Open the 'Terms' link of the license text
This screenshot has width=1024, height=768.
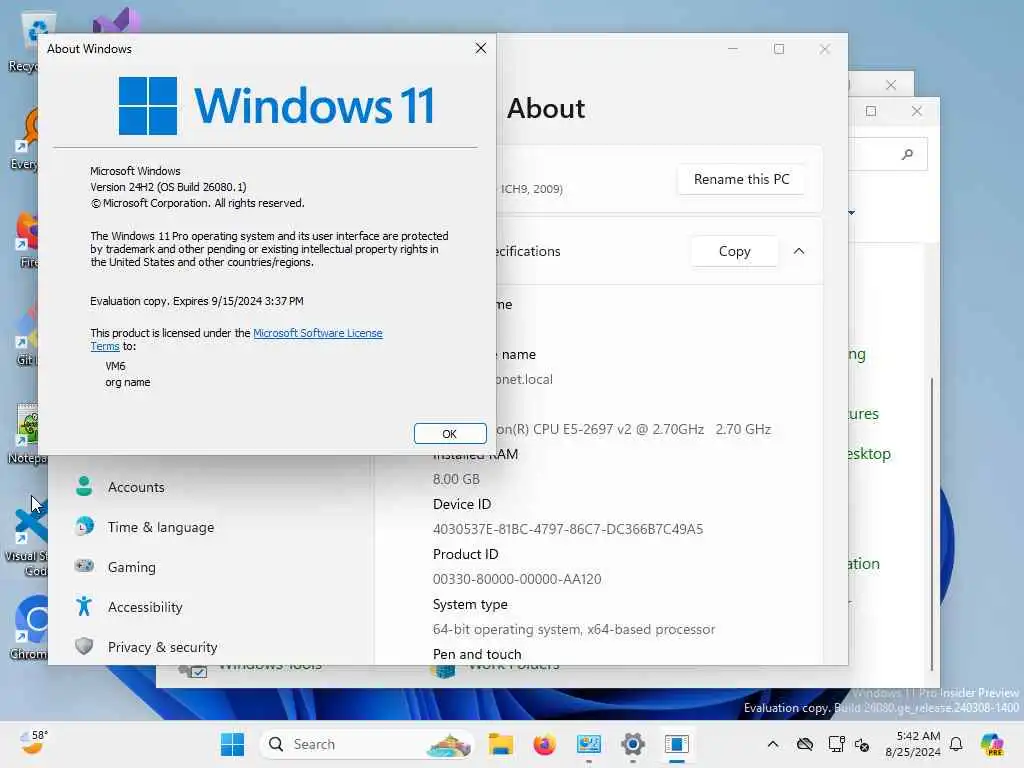[104, 347]
